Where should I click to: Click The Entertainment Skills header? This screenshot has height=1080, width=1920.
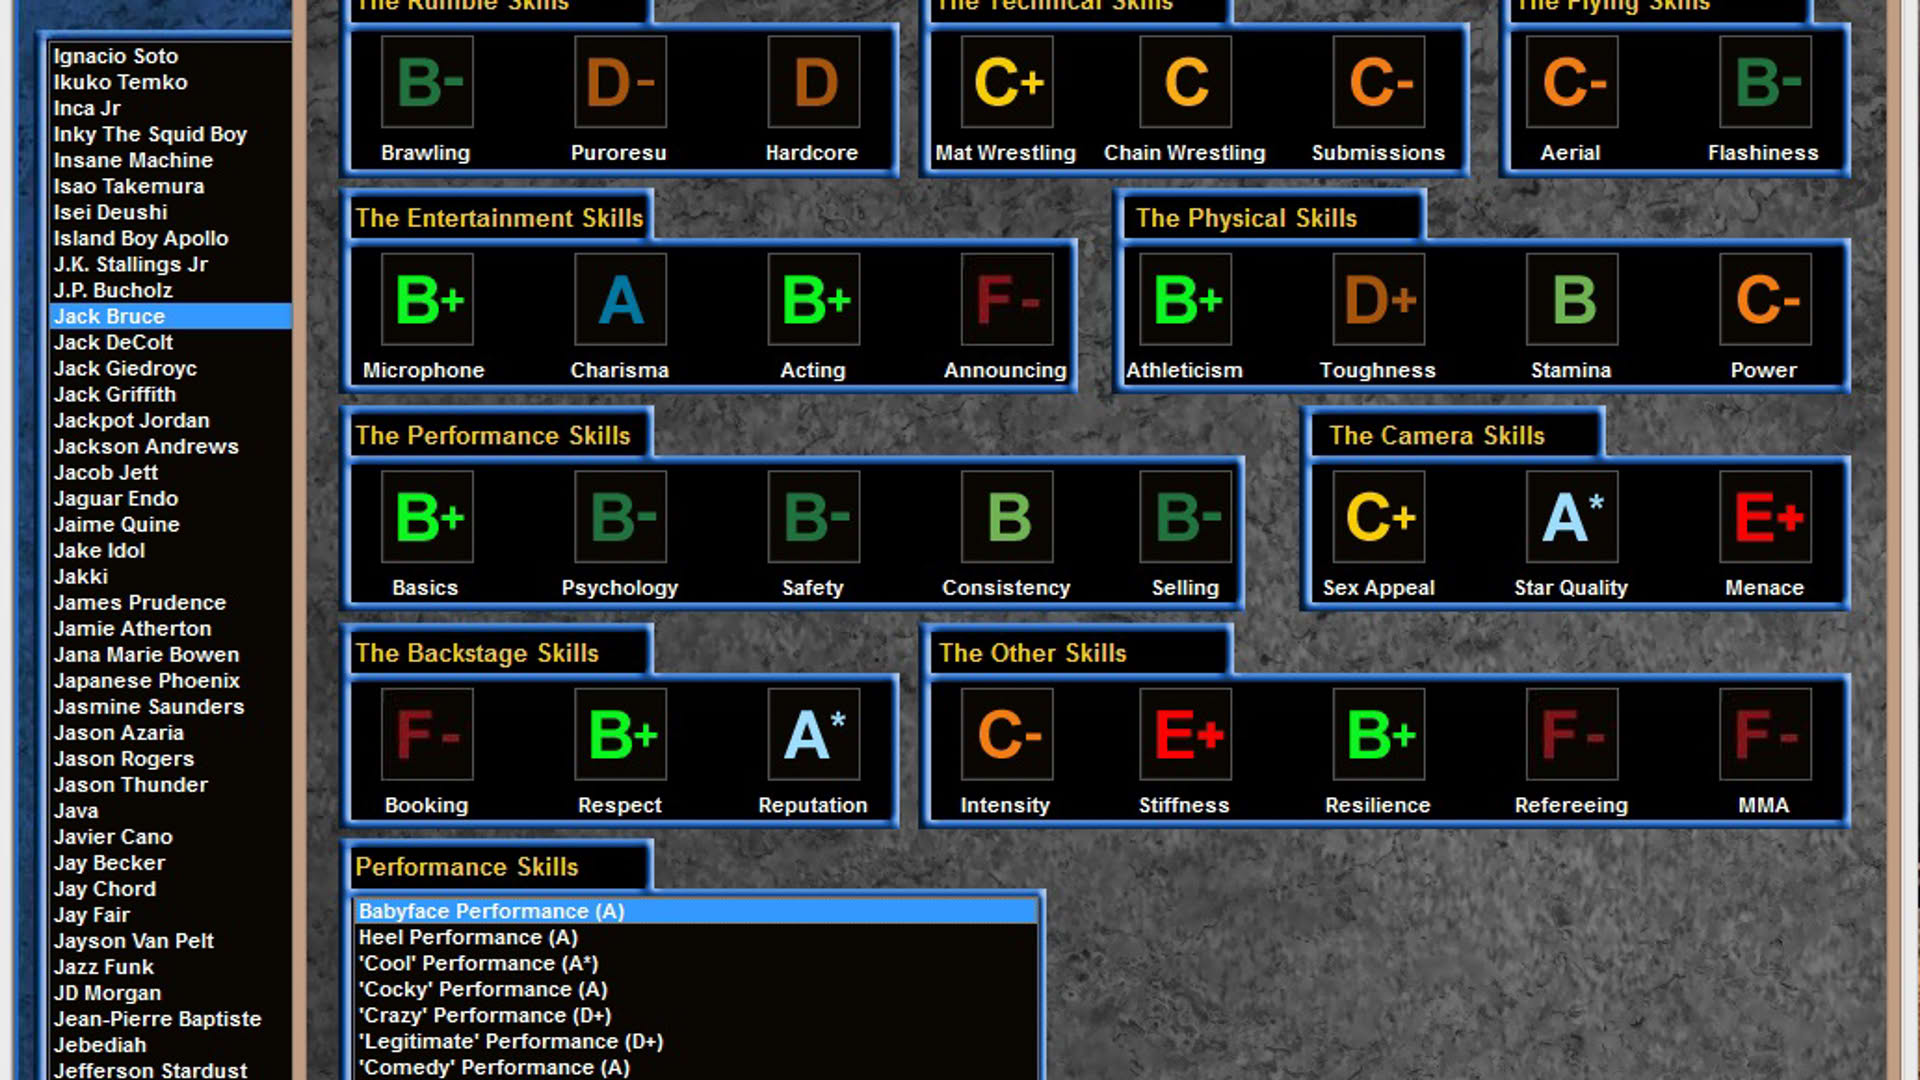pos(499,218)
